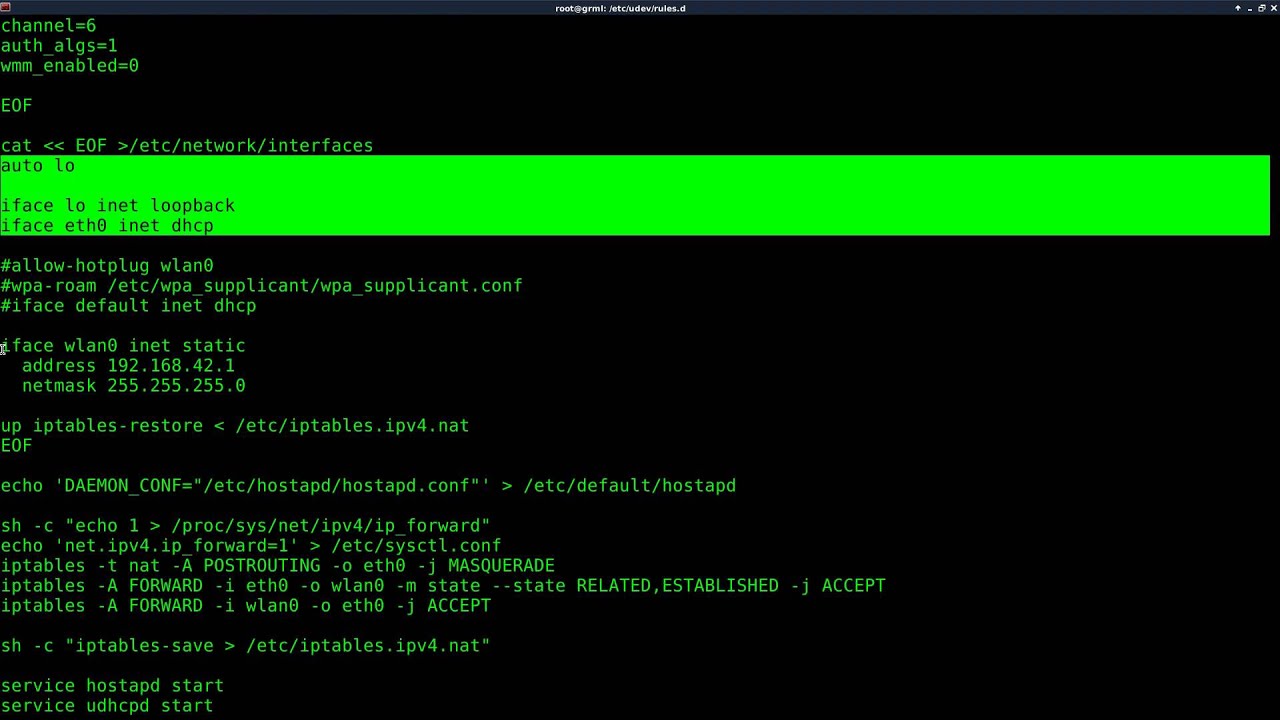1280x720 pixels.
Task: Click the title bar text root@grml: /etc/udev/rules.d
Action: point(620,8)
